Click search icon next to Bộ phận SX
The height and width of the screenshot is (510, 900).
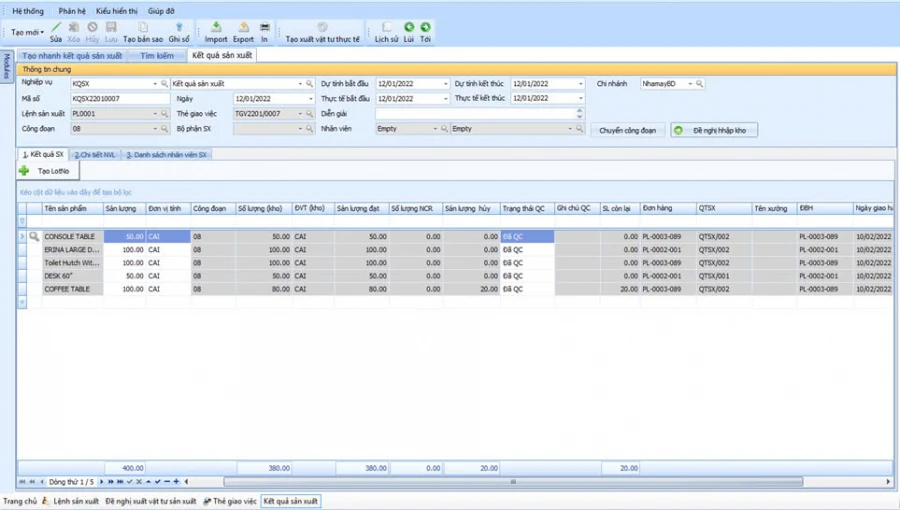point(309,129)
